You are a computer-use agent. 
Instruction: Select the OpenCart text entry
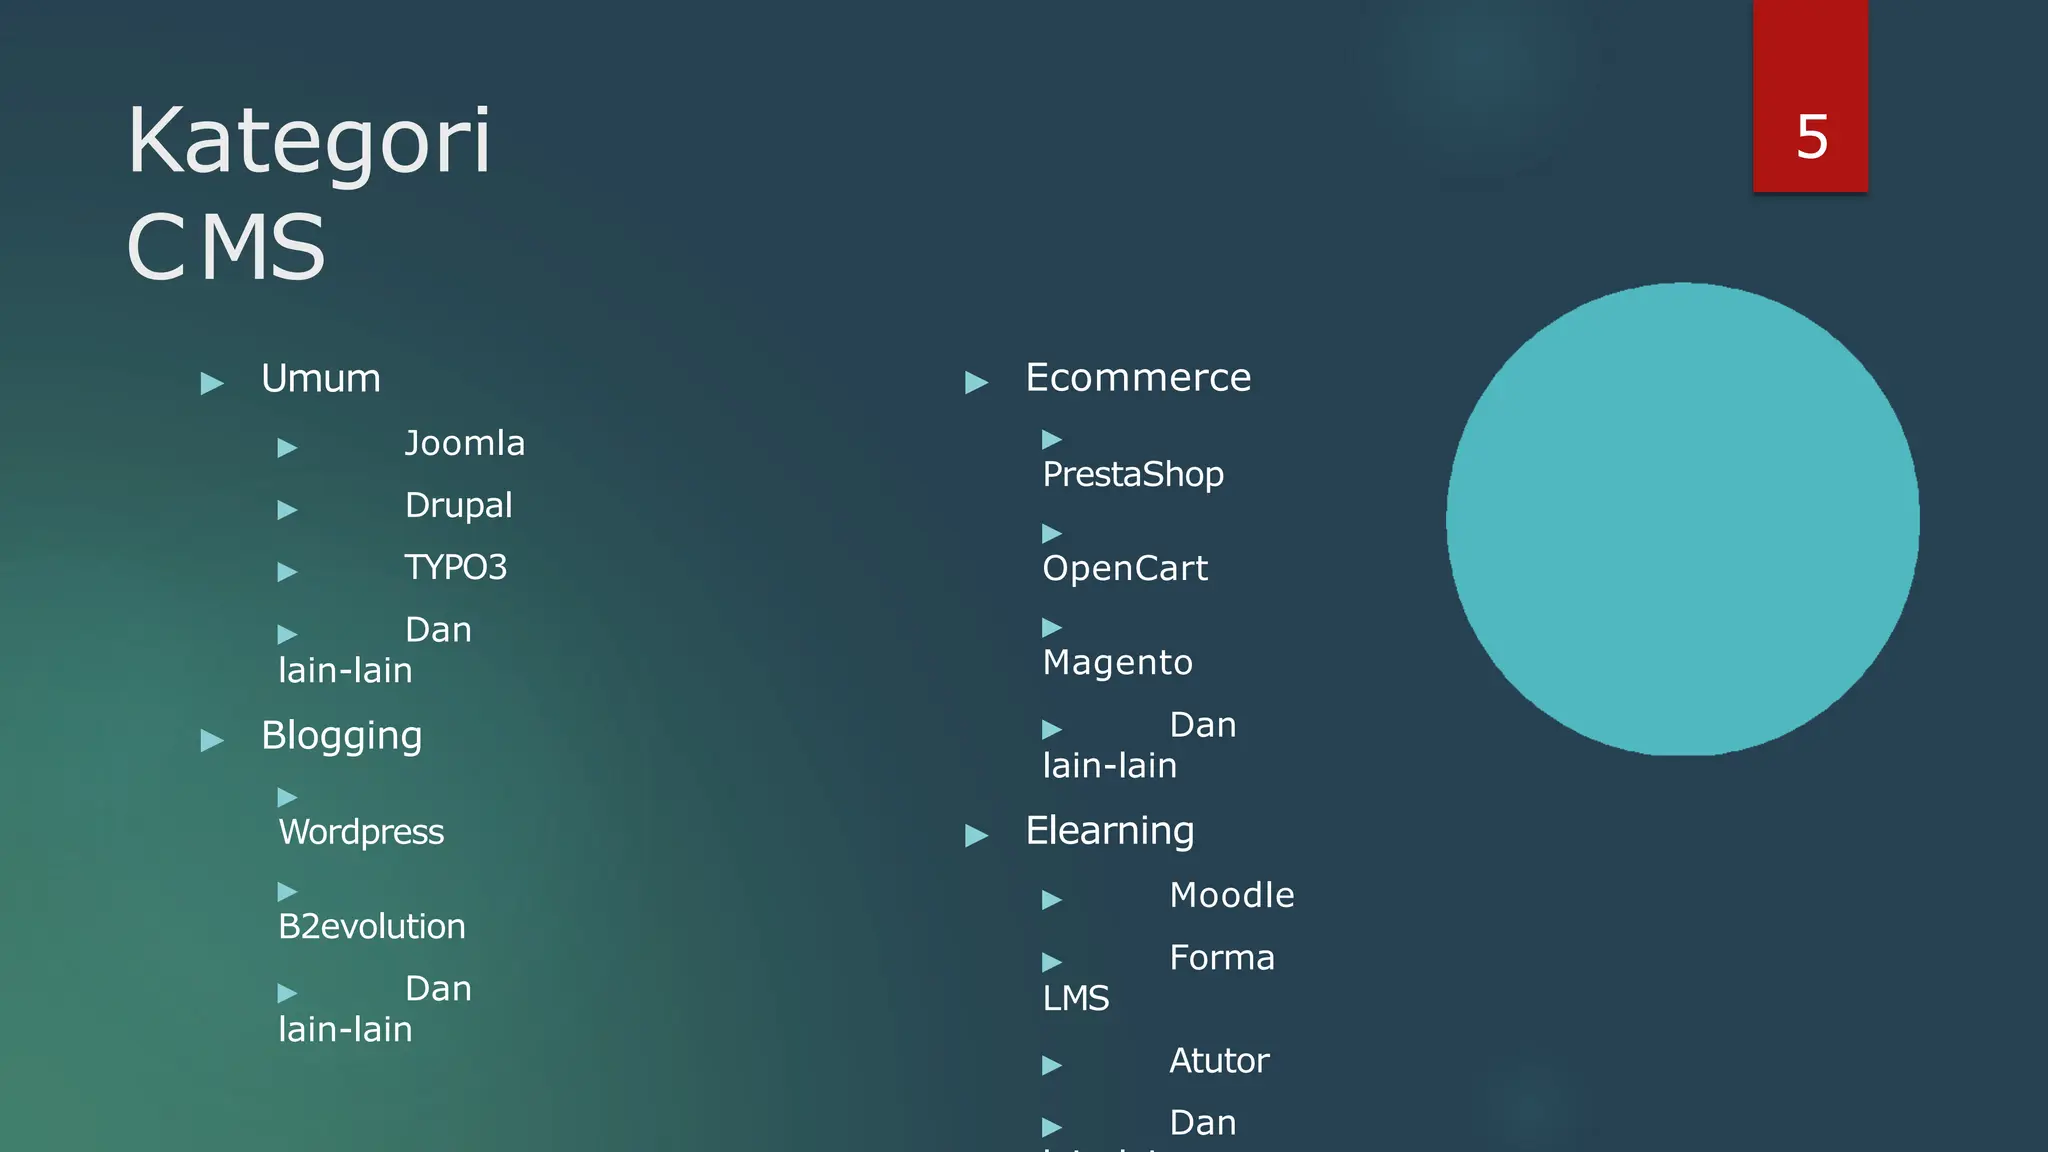(1125, 569)
